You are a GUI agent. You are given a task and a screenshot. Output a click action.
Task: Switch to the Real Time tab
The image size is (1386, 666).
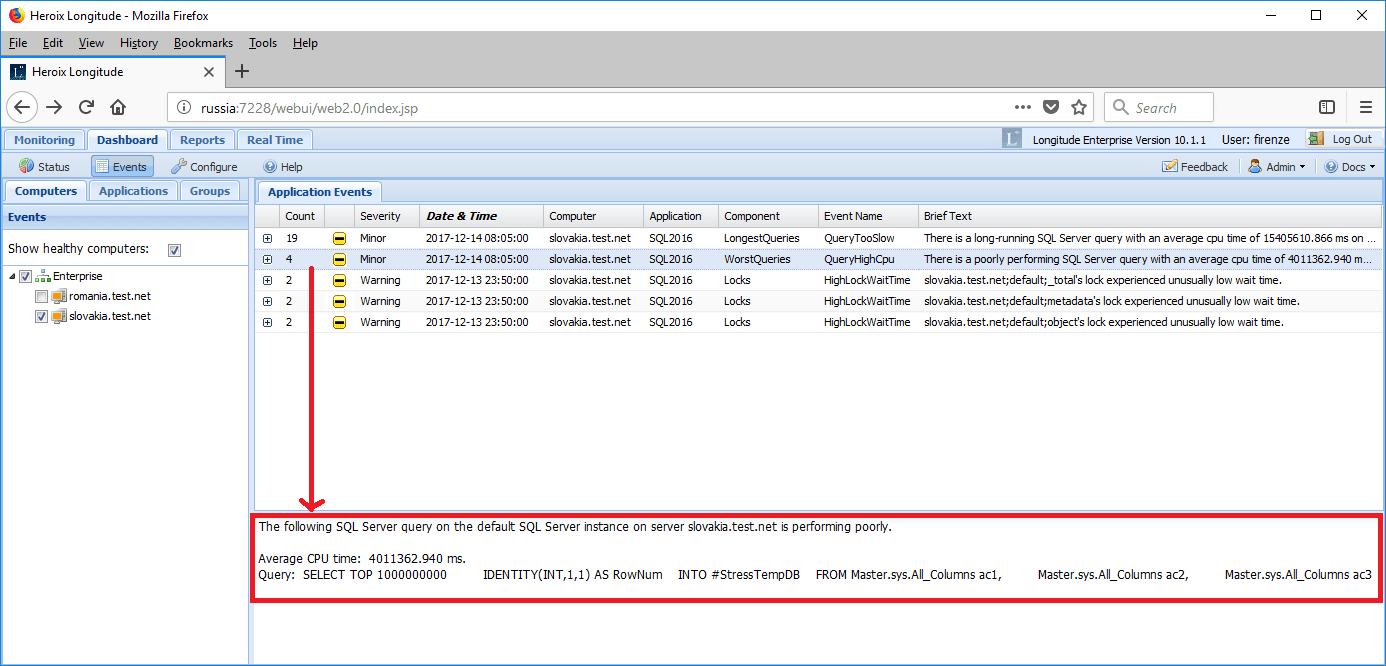274,139
